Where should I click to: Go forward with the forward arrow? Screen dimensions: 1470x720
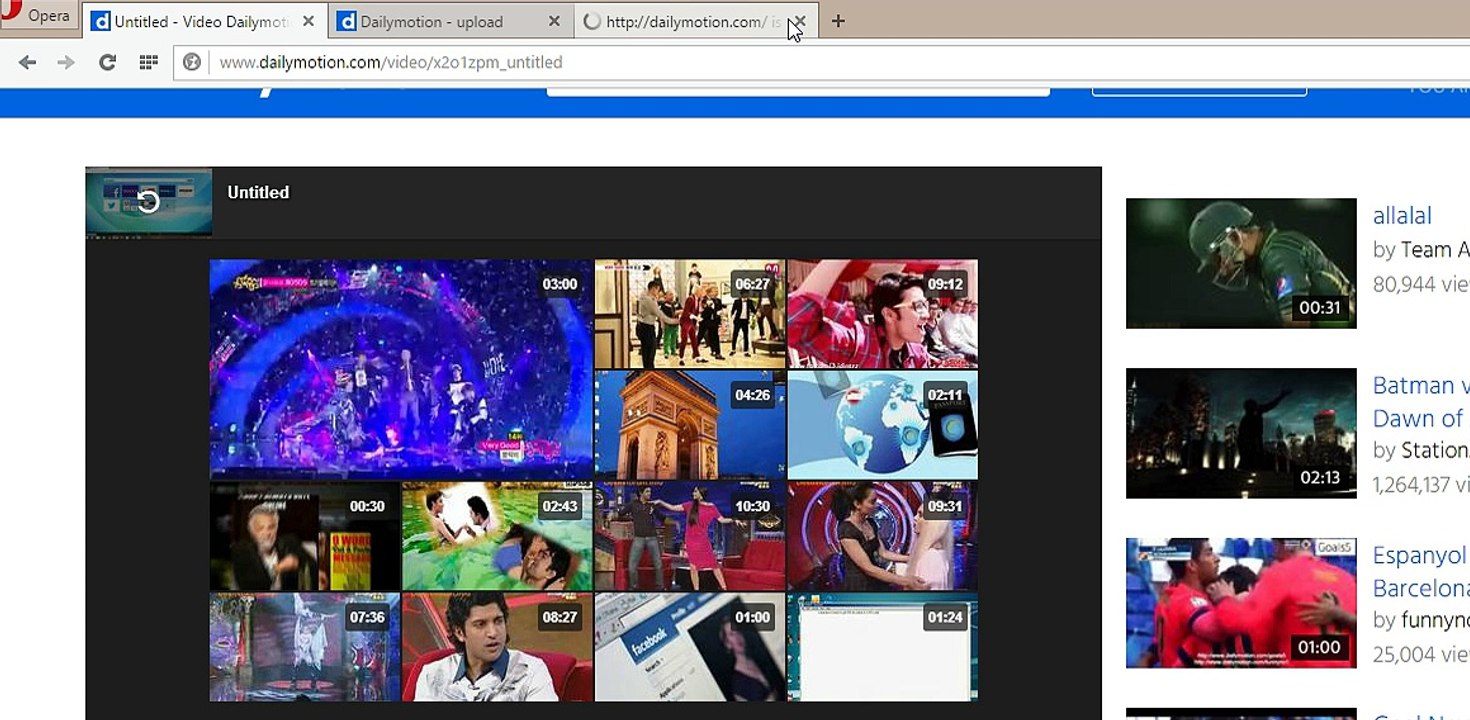[x=66, y=62]
